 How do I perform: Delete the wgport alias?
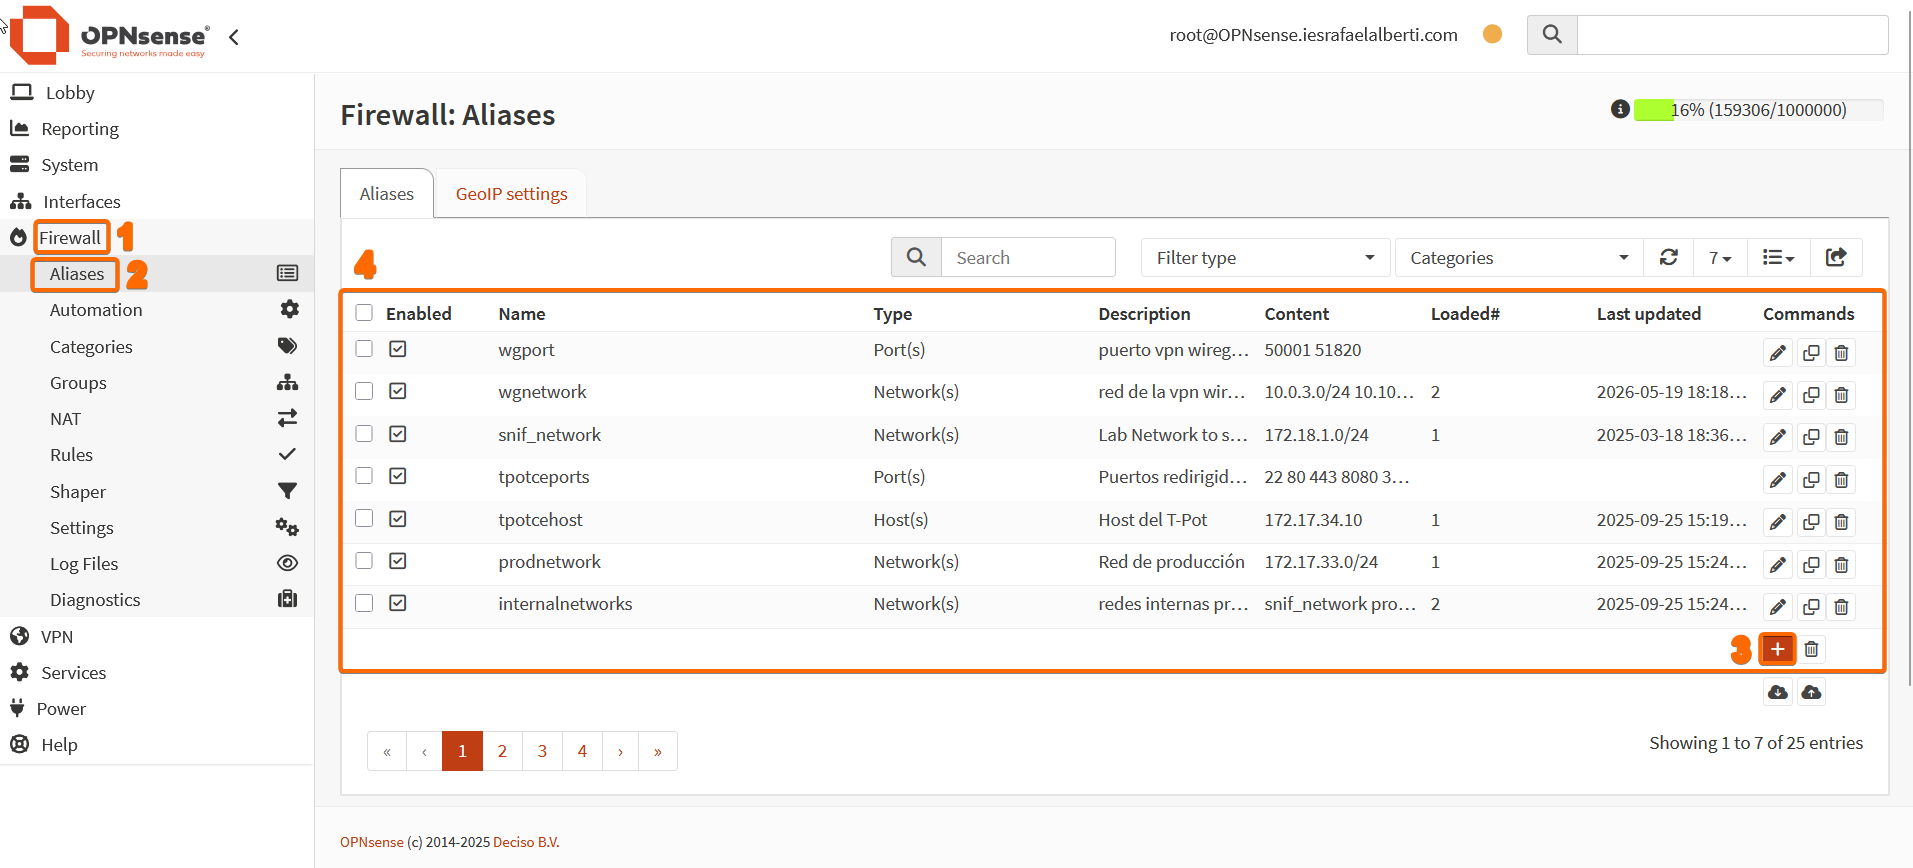(1841, 353)
